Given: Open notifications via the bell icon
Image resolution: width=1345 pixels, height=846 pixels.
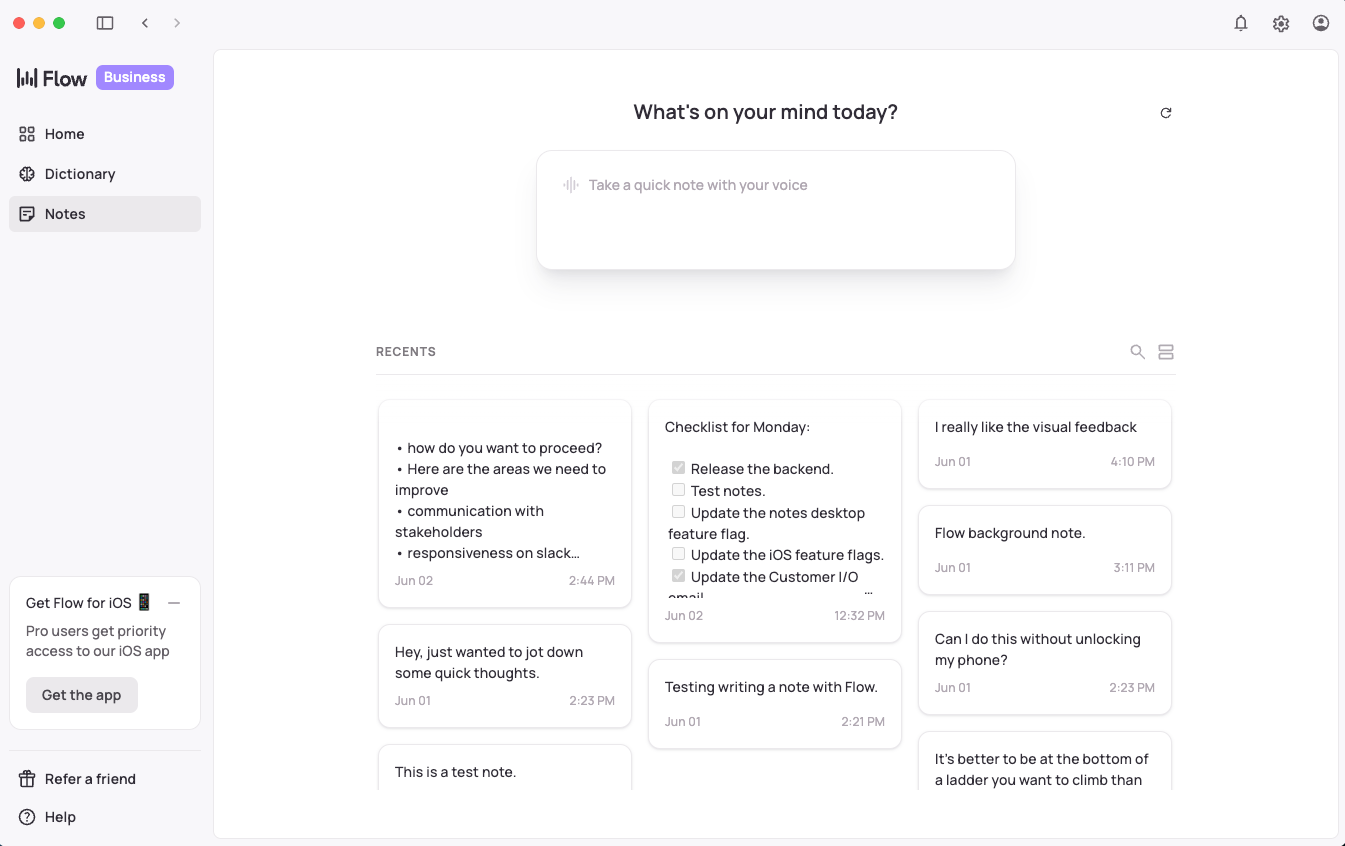Looking at the screenshot, I should click(x=1241, y=23).
